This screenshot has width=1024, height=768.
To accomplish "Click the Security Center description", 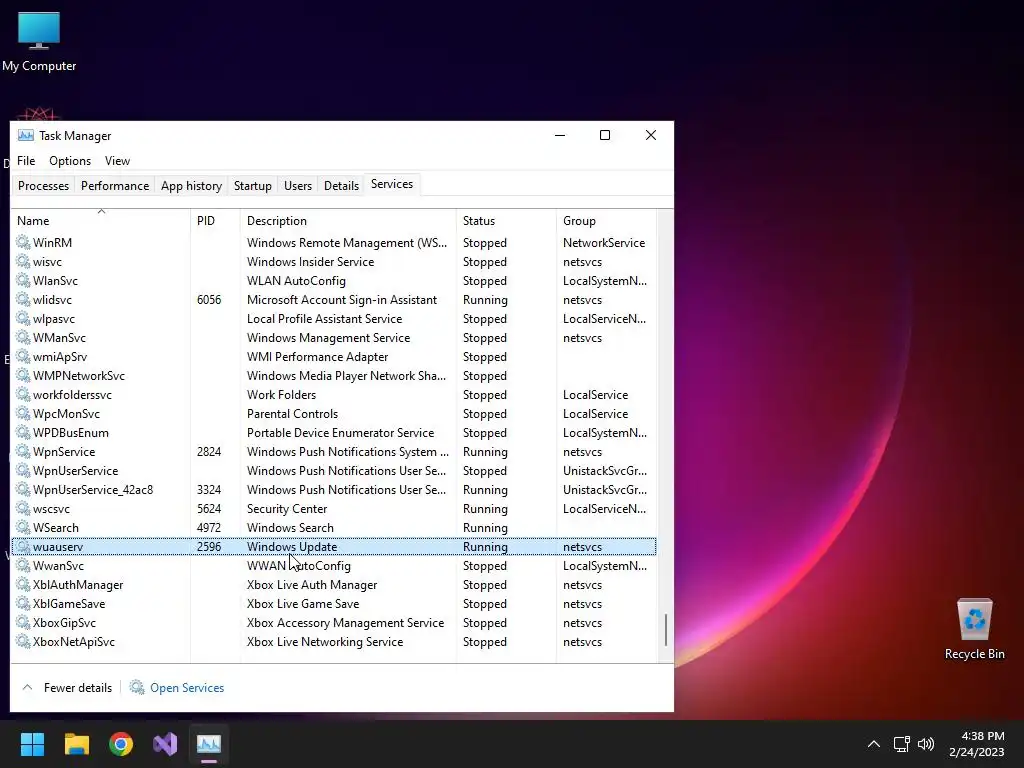I will (x=287, y=508).
